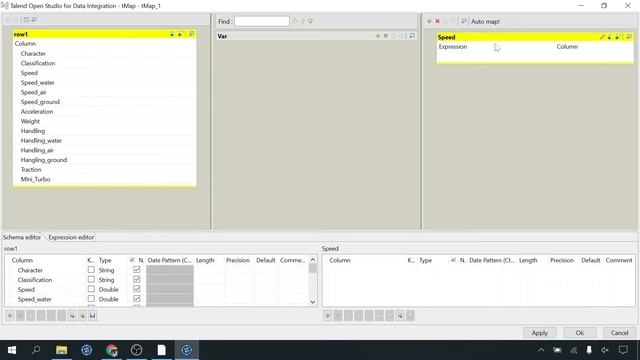Uncheck Nullable for Speed_water schema row

pos(137,299)
